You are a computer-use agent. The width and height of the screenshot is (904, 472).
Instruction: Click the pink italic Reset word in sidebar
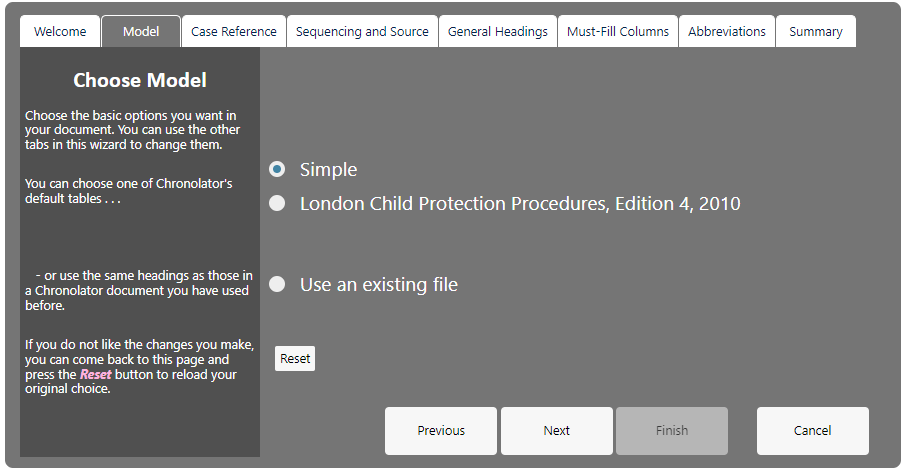[96, 374]
